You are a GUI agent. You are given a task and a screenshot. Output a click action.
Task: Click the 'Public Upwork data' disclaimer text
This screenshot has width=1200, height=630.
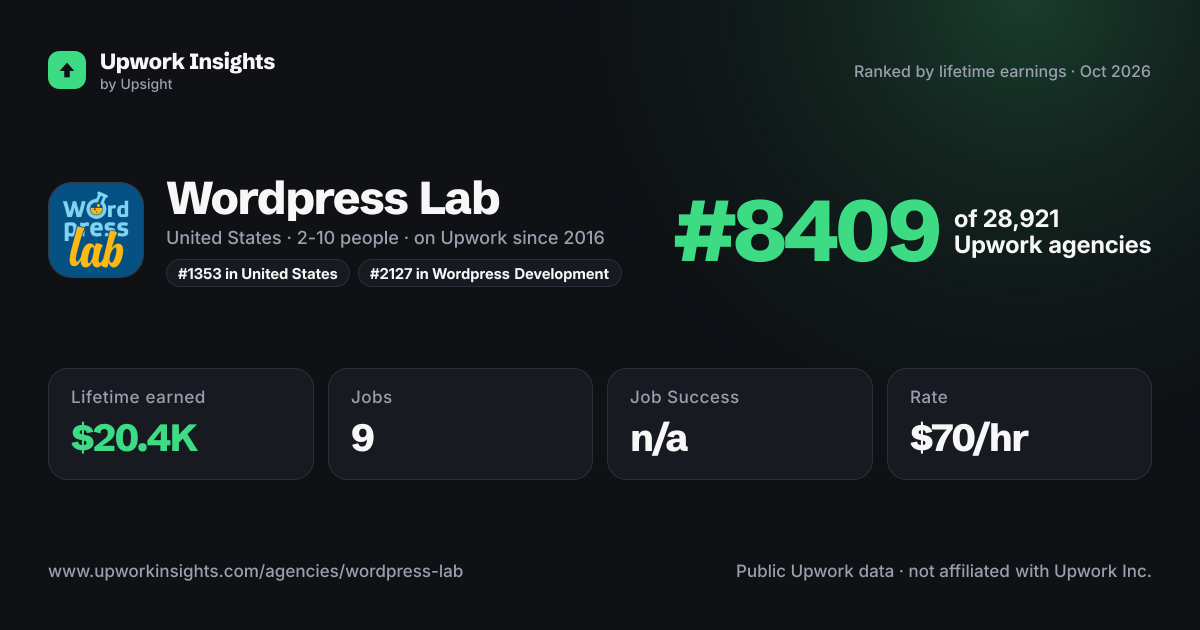click(x=944, y=571)
